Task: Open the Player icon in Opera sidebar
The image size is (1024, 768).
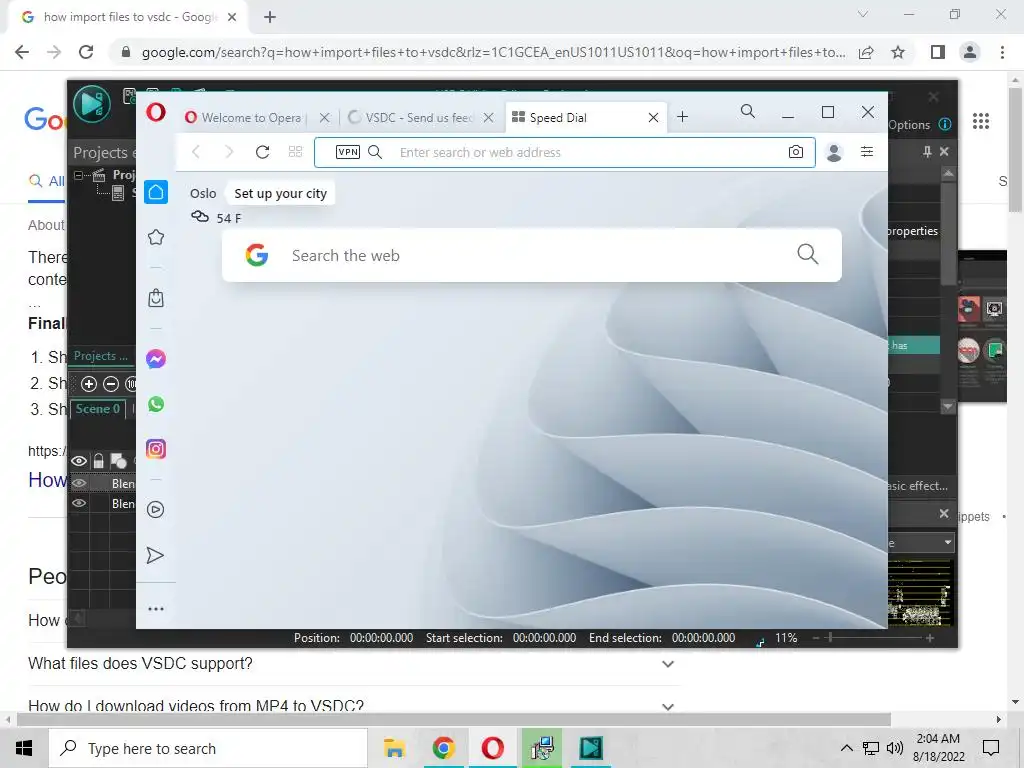Action: (155, 509)
